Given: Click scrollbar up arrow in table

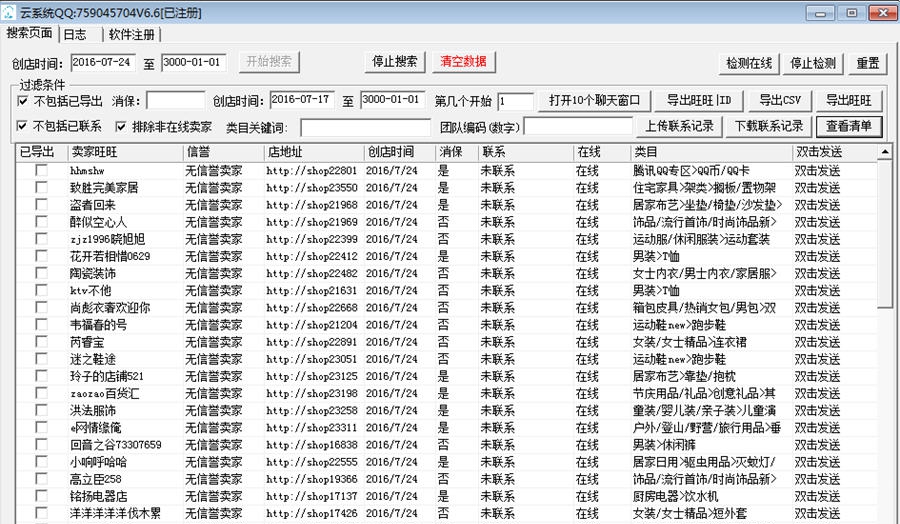Looking at the screenshot, I should (885, 152).
